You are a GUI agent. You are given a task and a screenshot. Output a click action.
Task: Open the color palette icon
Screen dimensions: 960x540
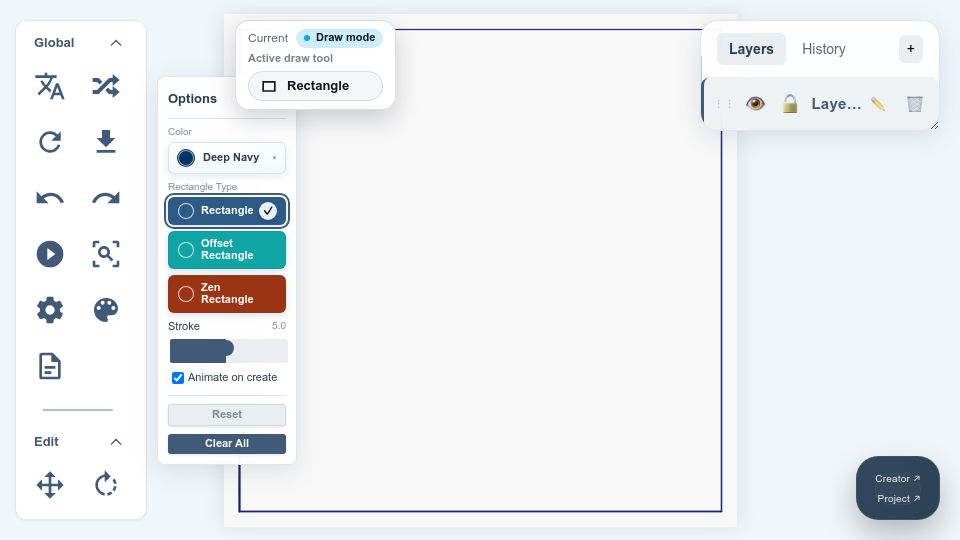[106, 310]
